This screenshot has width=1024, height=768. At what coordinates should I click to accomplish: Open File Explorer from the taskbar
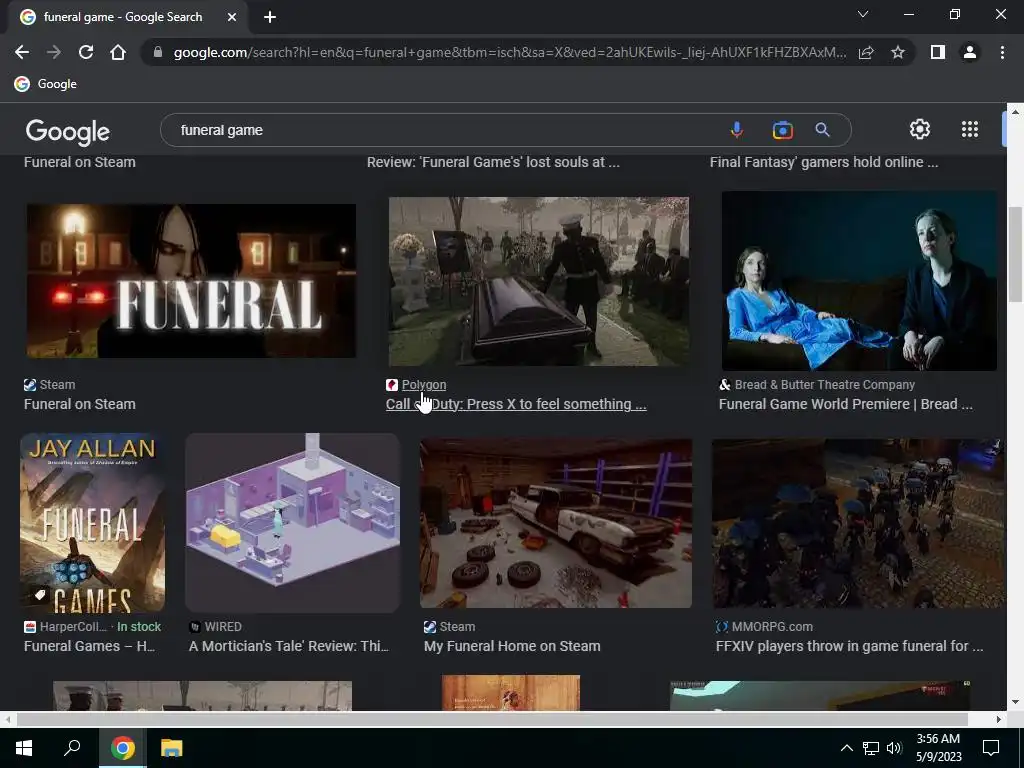171,748
